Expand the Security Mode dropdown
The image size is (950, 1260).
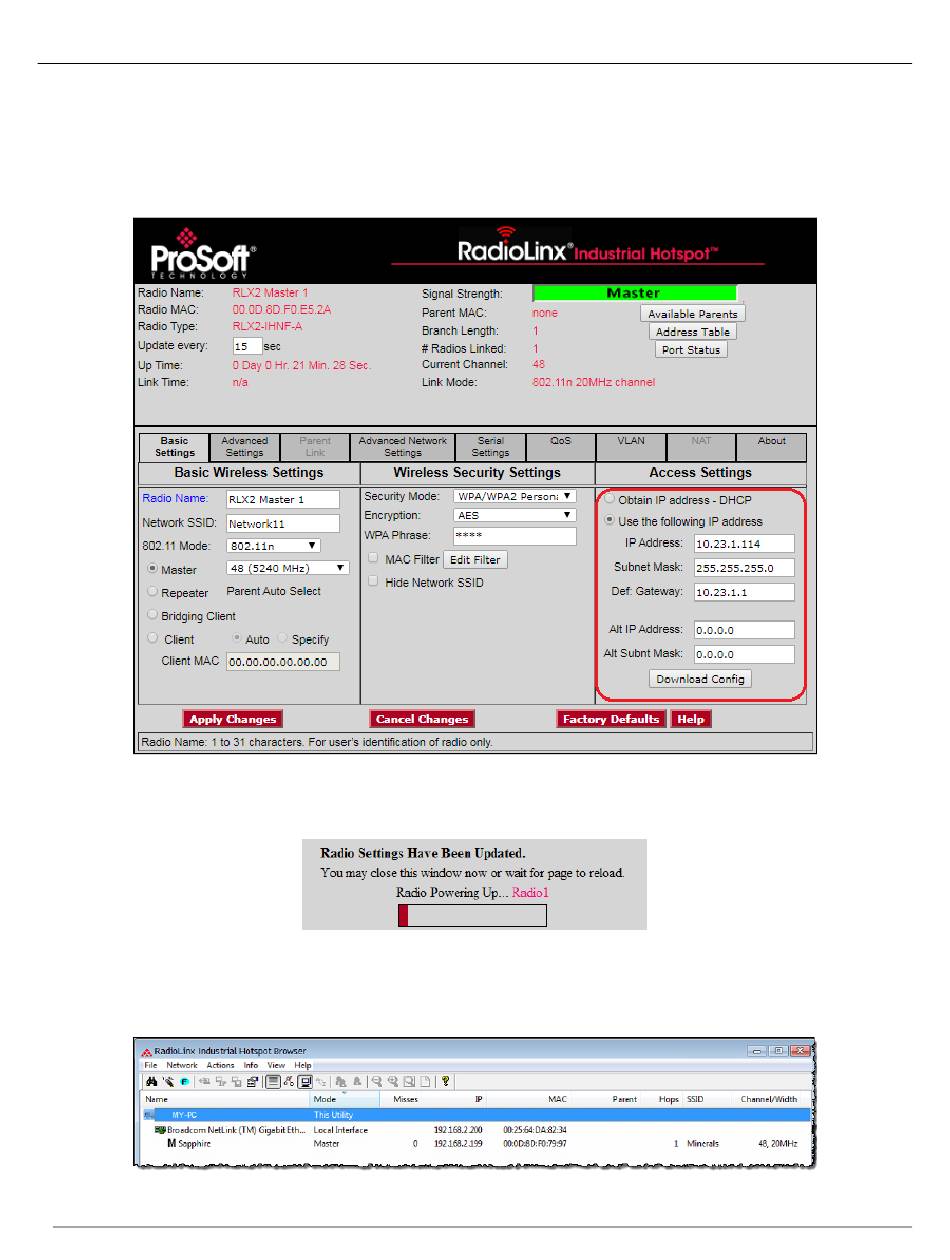click(x=515, y=496)
